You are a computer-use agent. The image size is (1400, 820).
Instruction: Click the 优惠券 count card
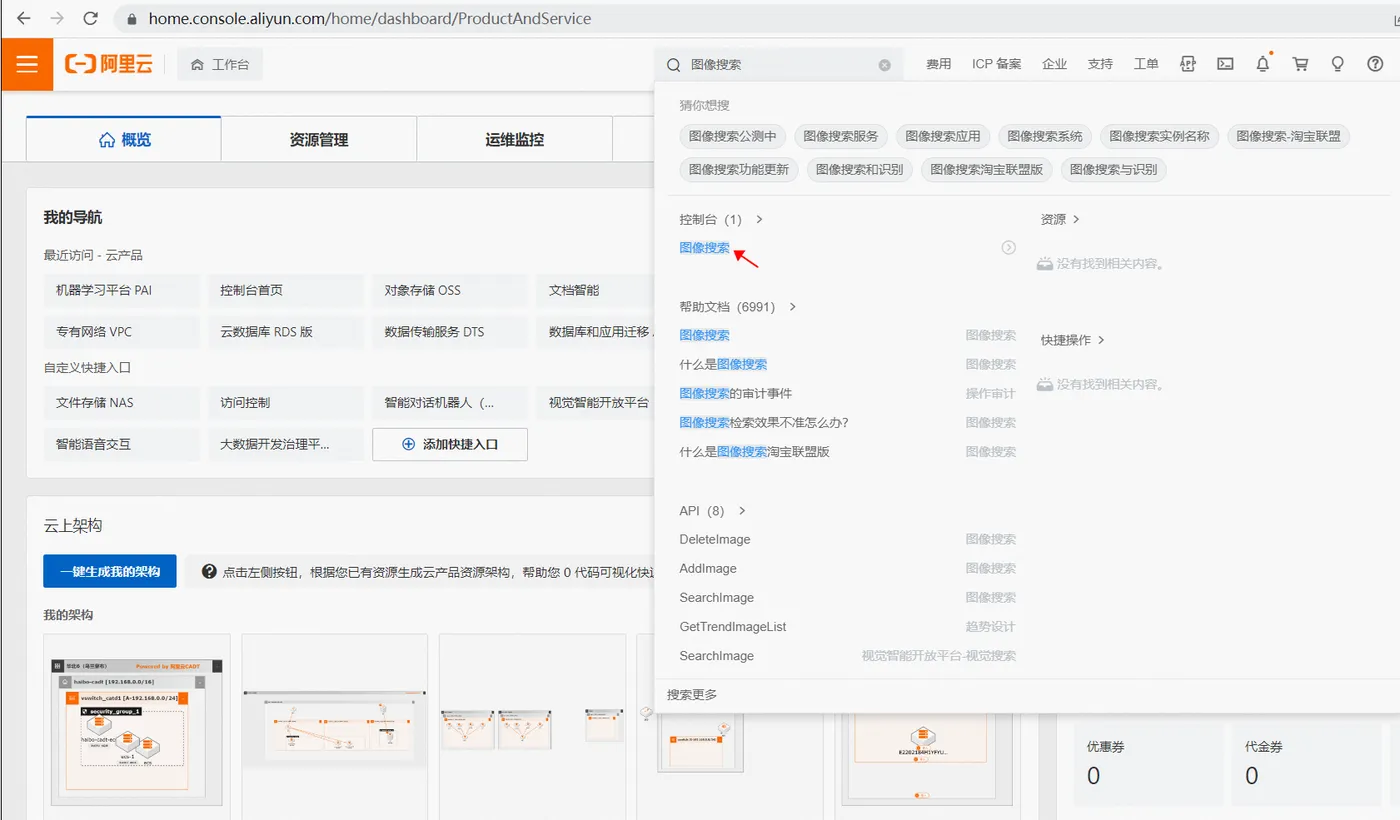click(1149, 765)
